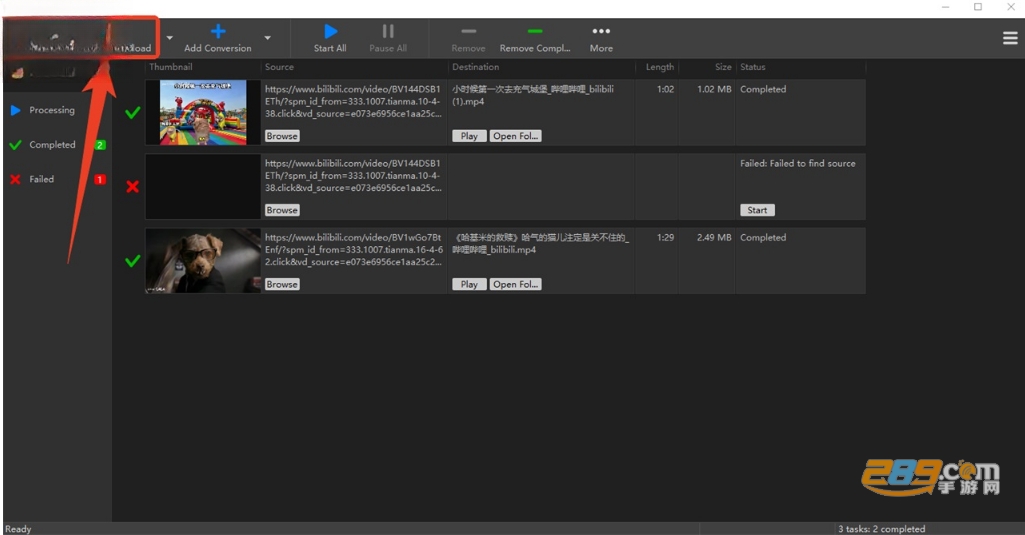This screenshot has height=535, width=1025.
Task: Sort by the Status column header
Action: coord(752,67)
